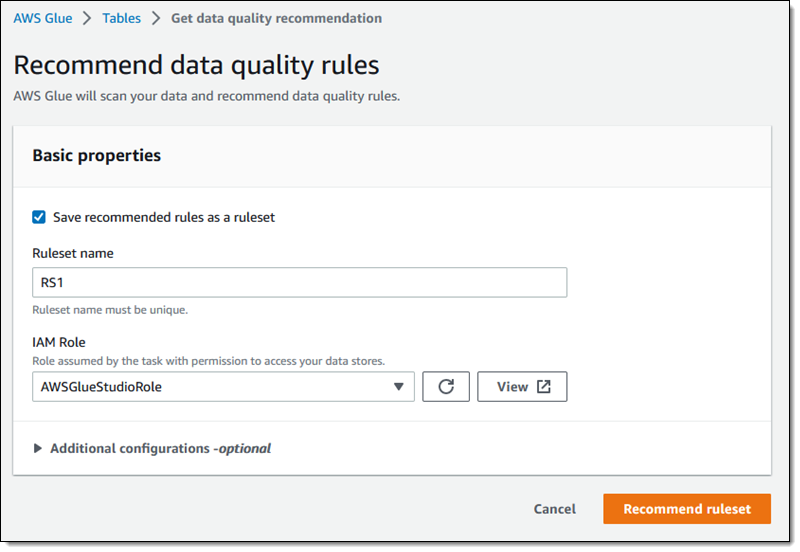The image size is (800, 552).
Task: Focus the Ruleset name field containing RS1
Action: click(x=300, y=283)
